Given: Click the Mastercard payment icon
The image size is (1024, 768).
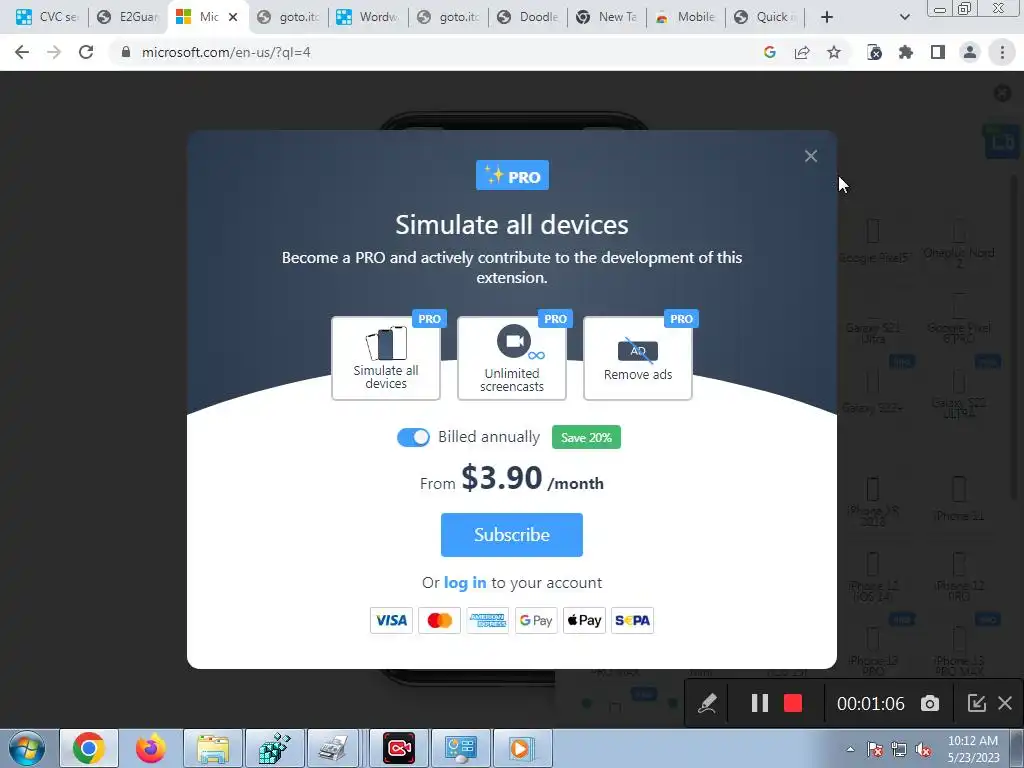Looking at the screenshot, I should [x=440, y=620].
